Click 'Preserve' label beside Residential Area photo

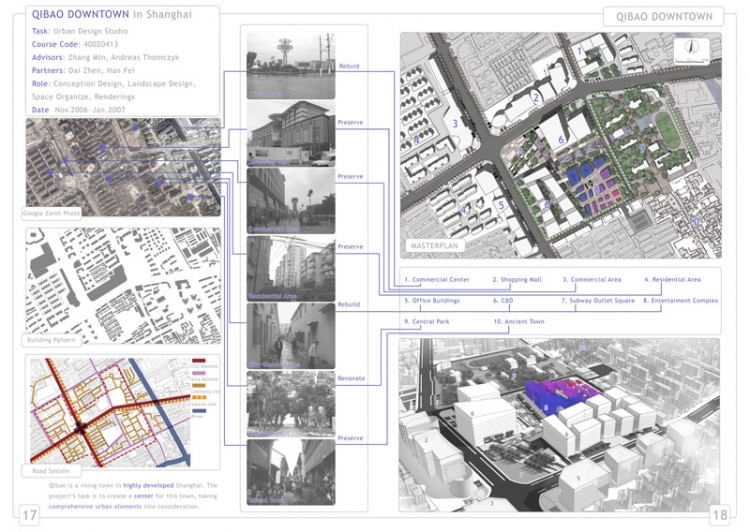pyautogui.click(x=350, y=247)
